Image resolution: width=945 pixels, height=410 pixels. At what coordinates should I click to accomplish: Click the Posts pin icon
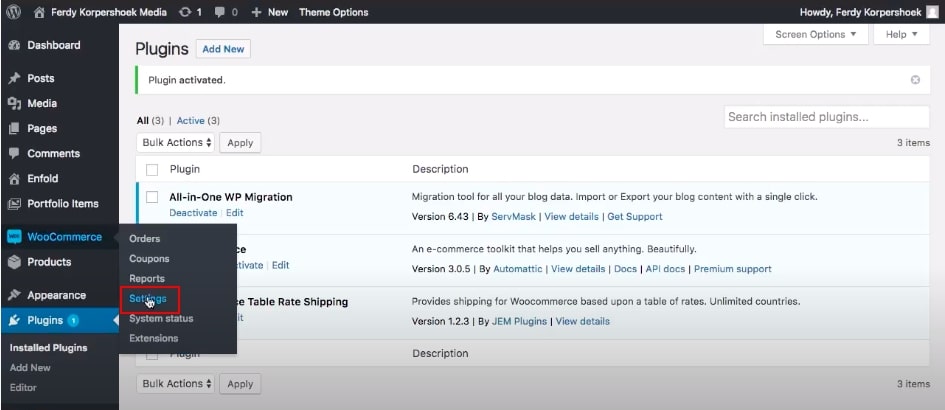point(14,78)
